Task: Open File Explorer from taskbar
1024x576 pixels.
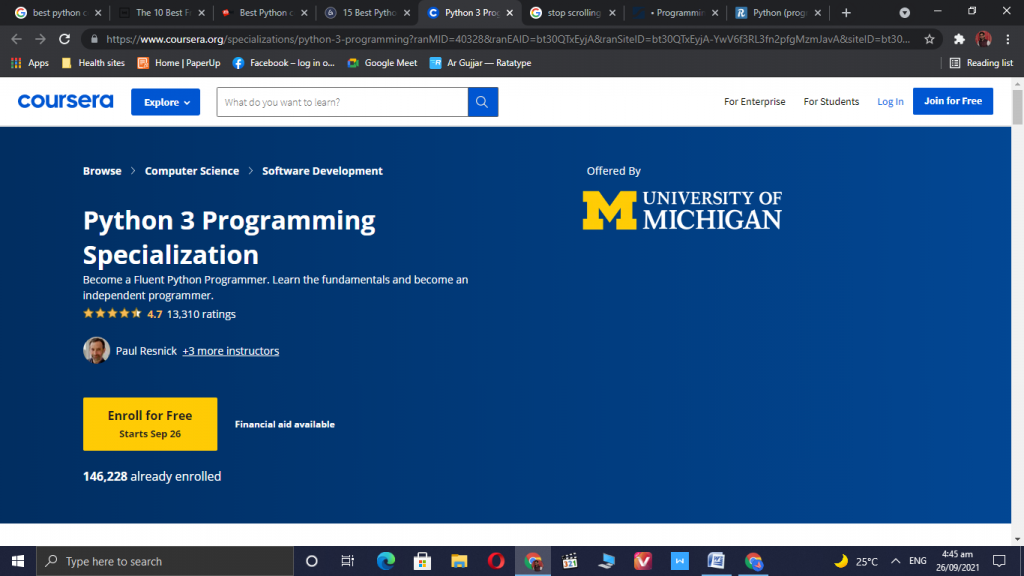Action: coord(459,561)
